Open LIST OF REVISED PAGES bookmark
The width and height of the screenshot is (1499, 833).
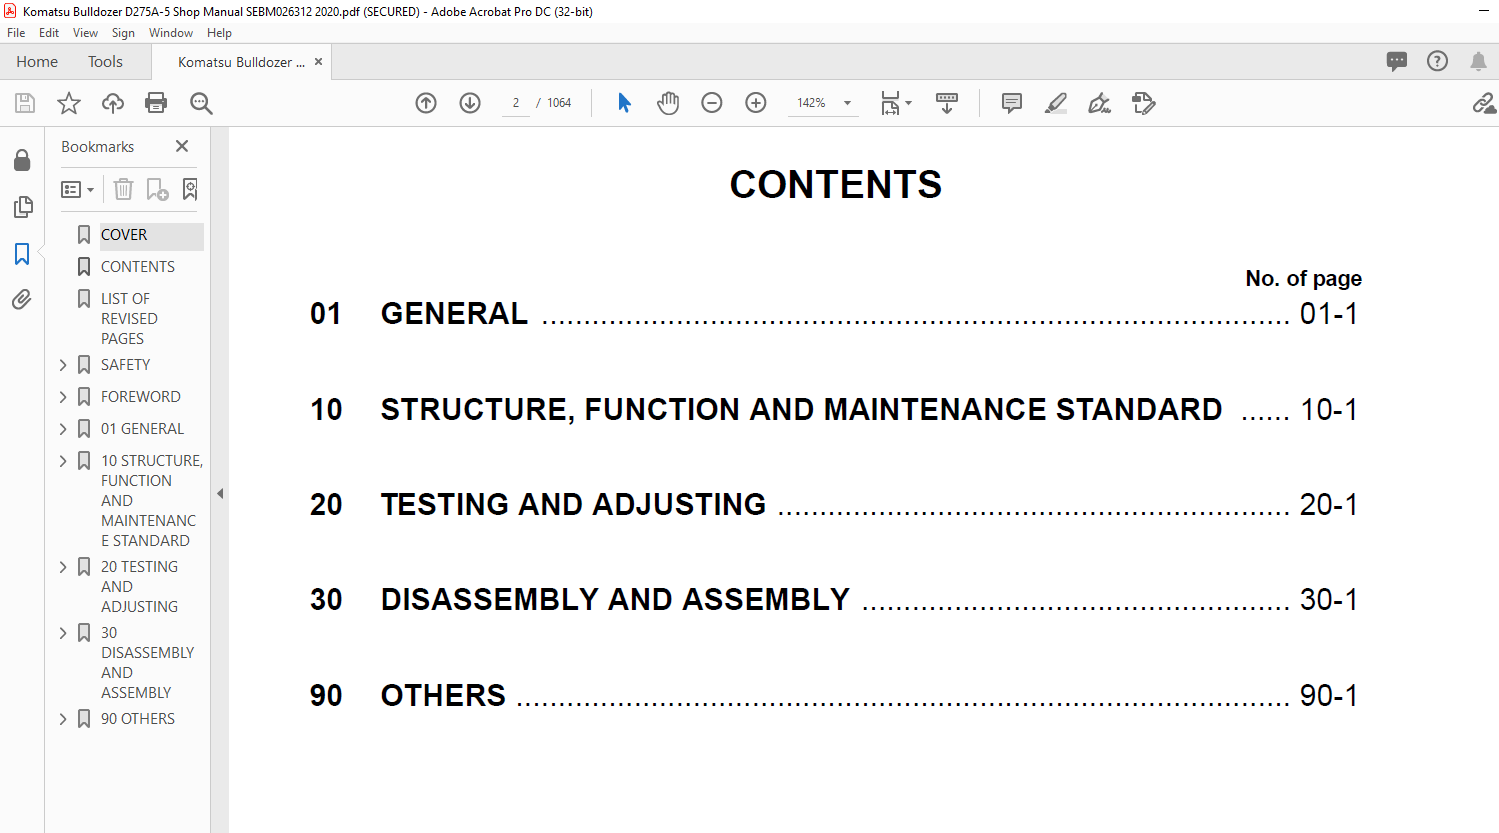pos(129,319)
